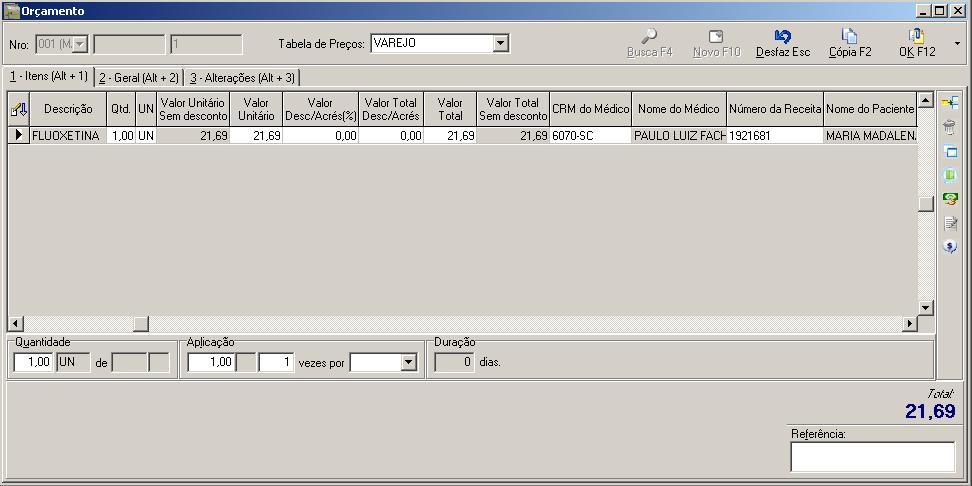Click the FLUOXETINA description cell
Image resolution: width=972 pixels, height=486 pixels.
pyautogui.click(x=68, y=135)
